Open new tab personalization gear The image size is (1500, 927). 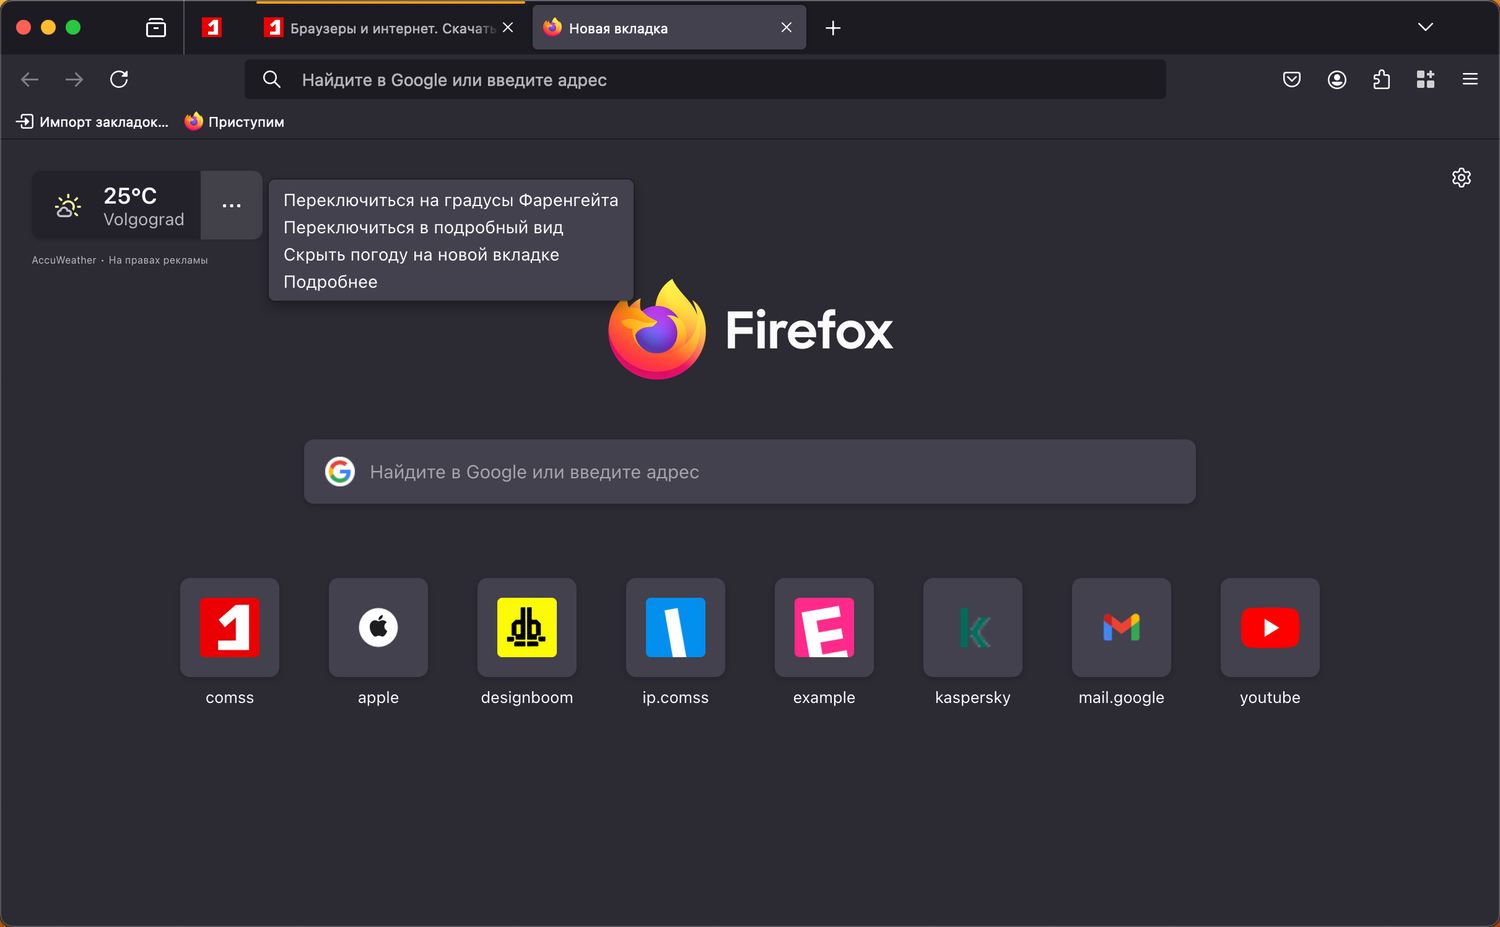point(1461,178)
